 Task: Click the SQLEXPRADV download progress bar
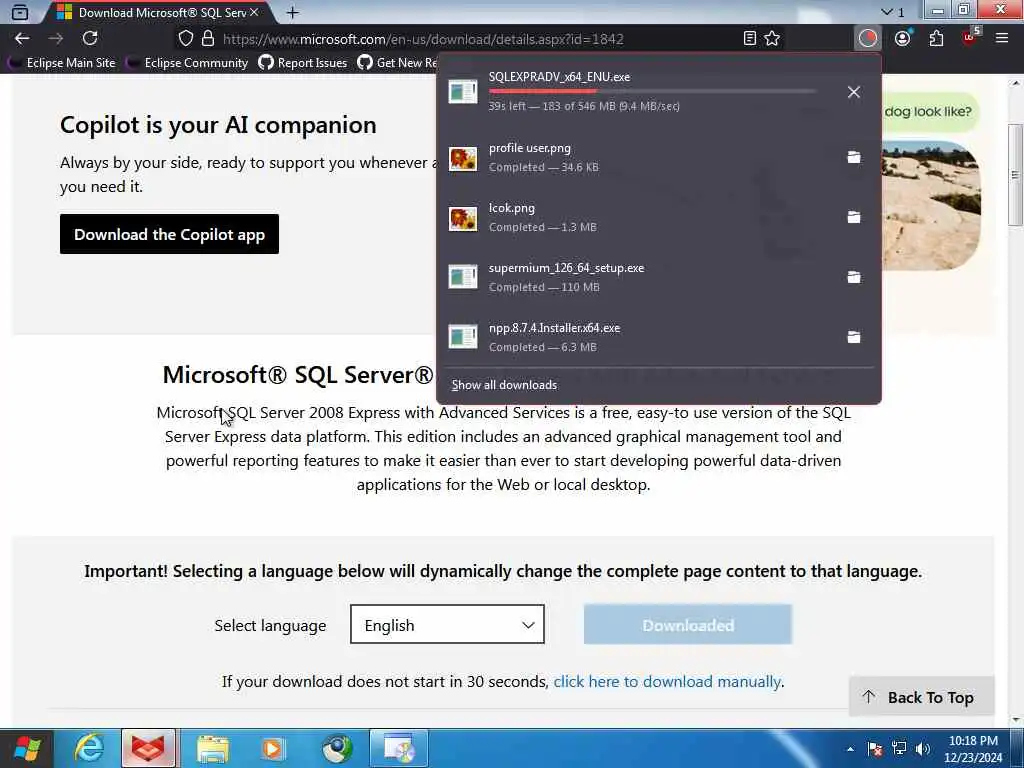[x=652, y=91]
